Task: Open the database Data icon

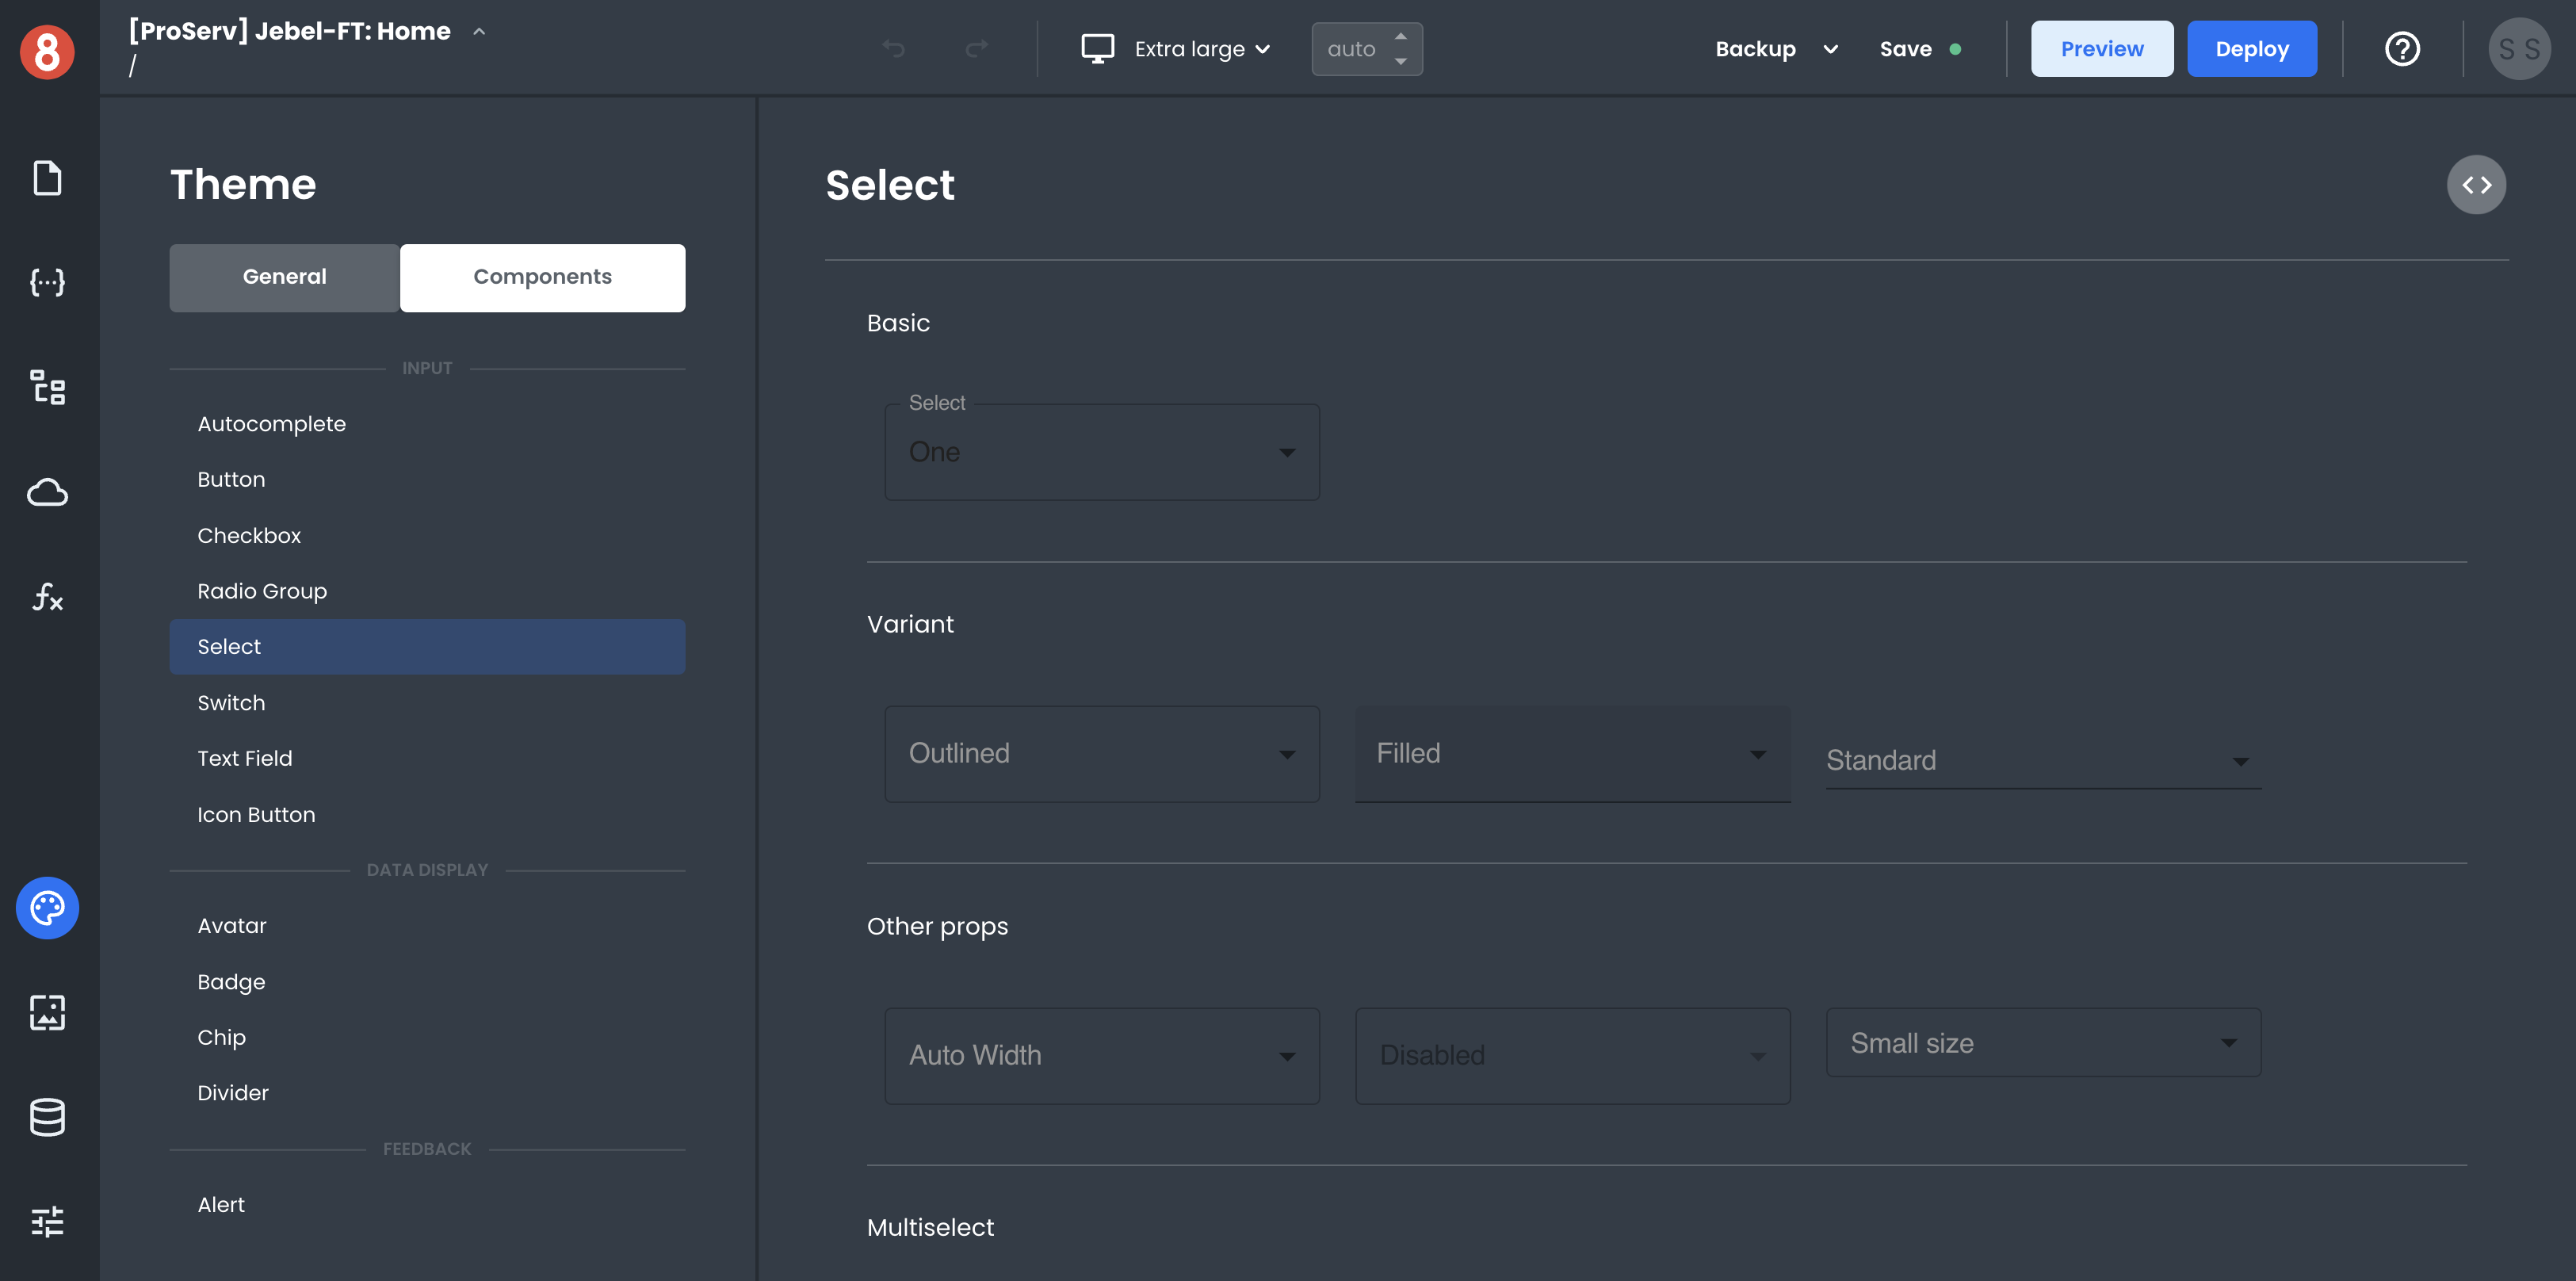Action: coord(47,1117)
